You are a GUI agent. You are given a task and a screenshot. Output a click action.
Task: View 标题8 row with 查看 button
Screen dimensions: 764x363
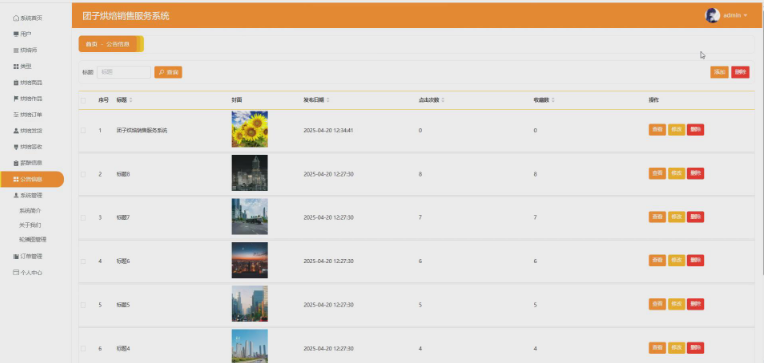657,173
